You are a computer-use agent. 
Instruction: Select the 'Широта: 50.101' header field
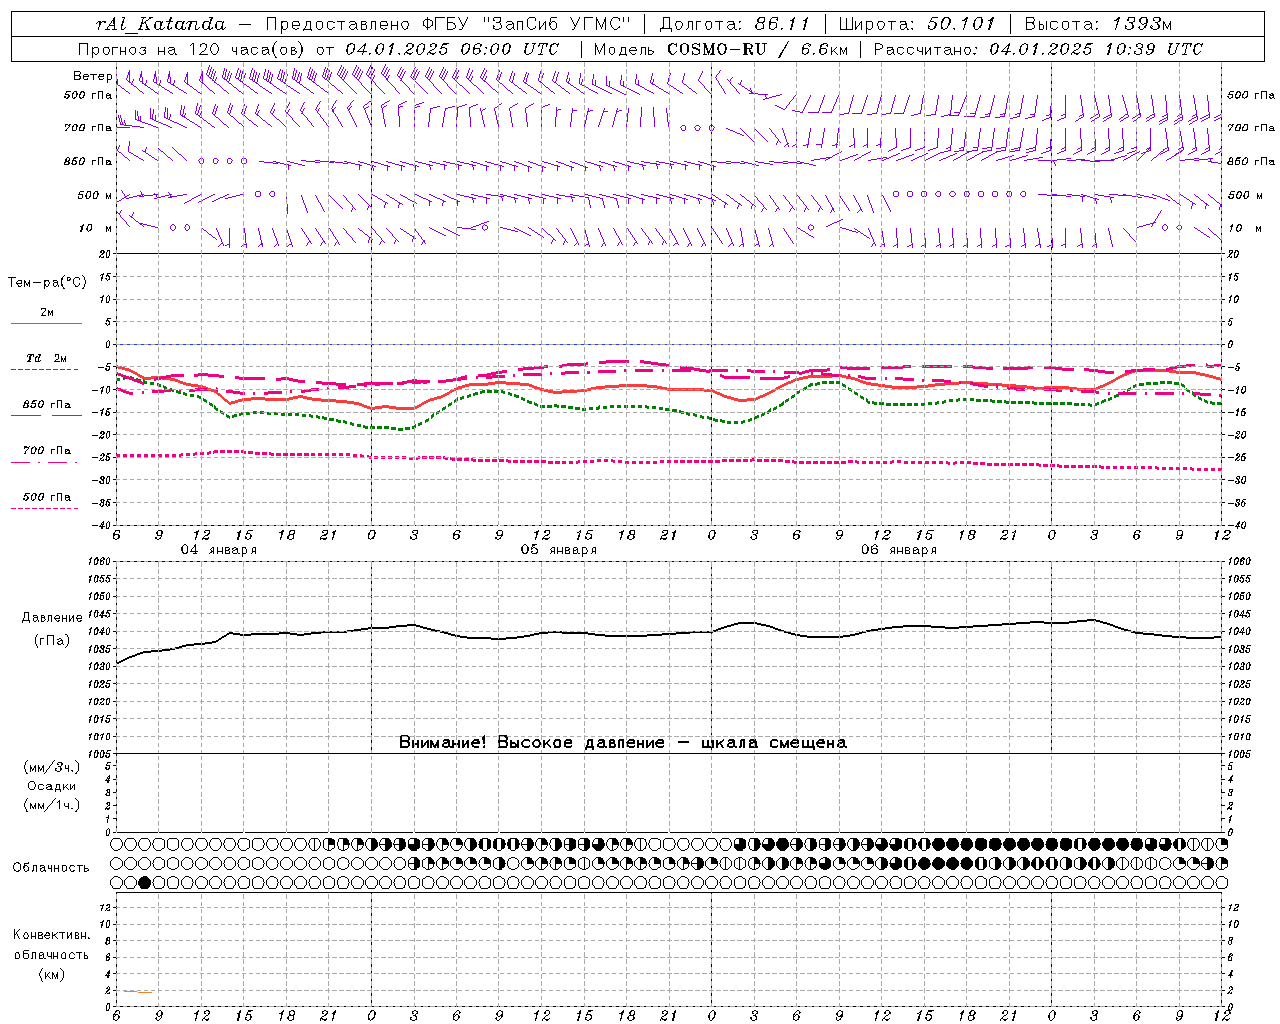(917, 24)
